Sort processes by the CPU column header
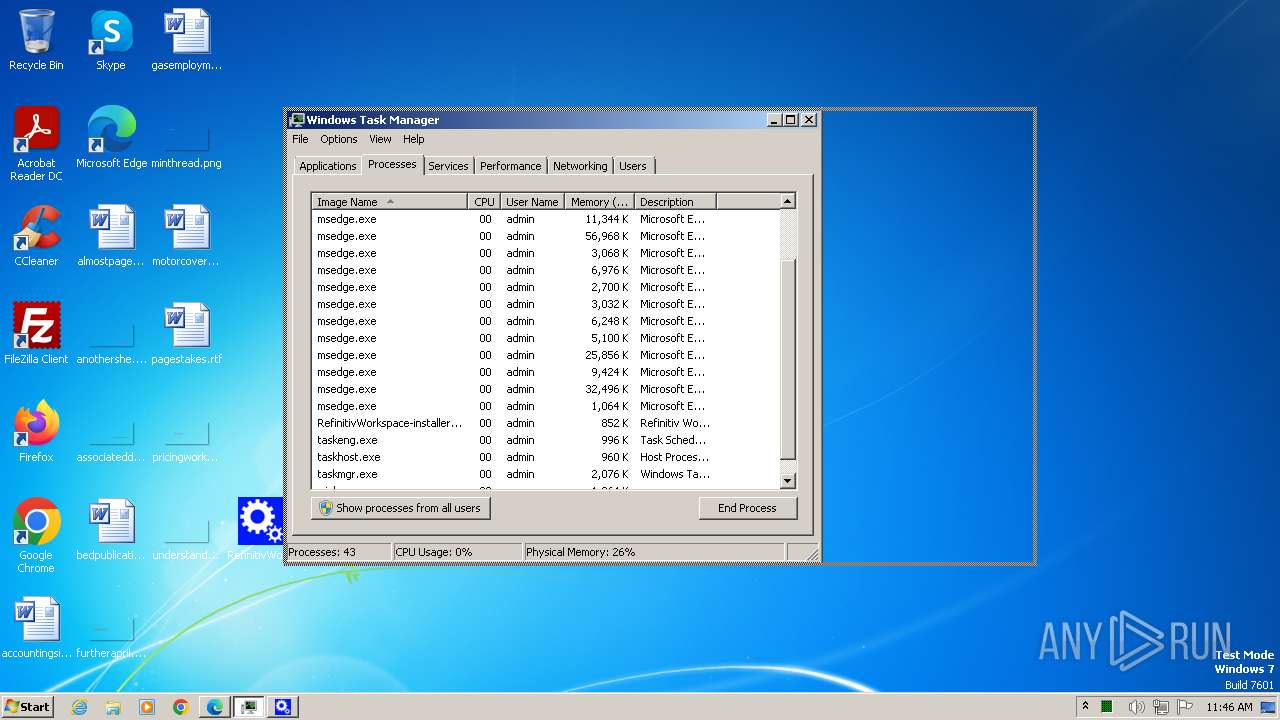Viewport: 1280px width, 720px height. (484, 202)
